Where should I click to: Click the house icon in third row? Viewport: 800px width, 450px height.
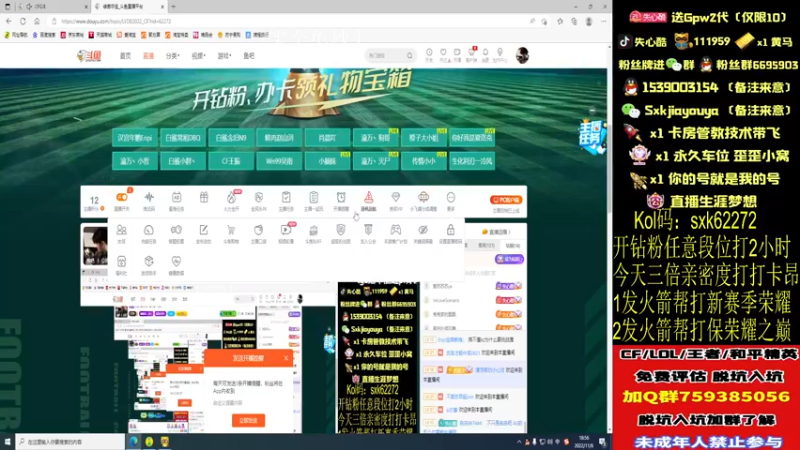(121, 262)
